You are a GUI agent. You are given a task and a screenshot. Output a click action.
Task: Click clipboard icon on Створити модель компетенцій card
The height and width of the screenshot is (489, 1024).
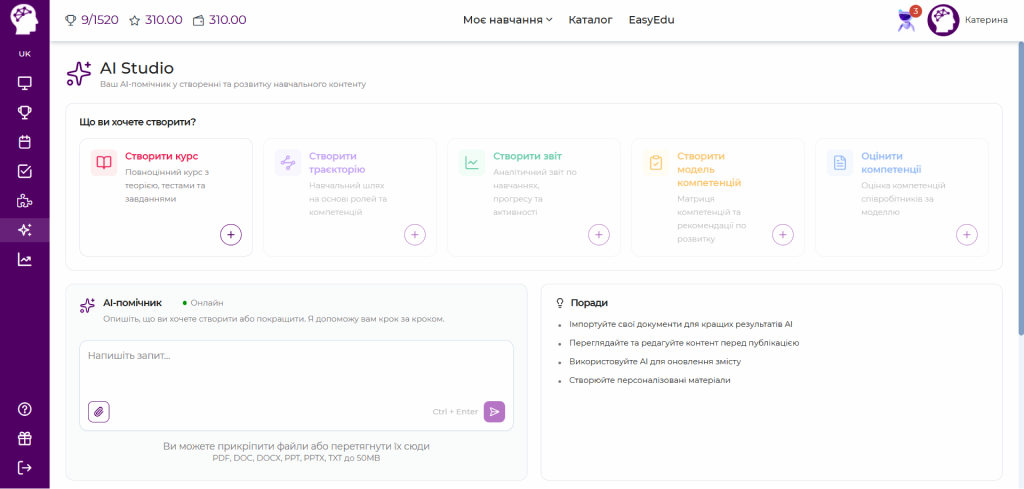tap(656, 163)
